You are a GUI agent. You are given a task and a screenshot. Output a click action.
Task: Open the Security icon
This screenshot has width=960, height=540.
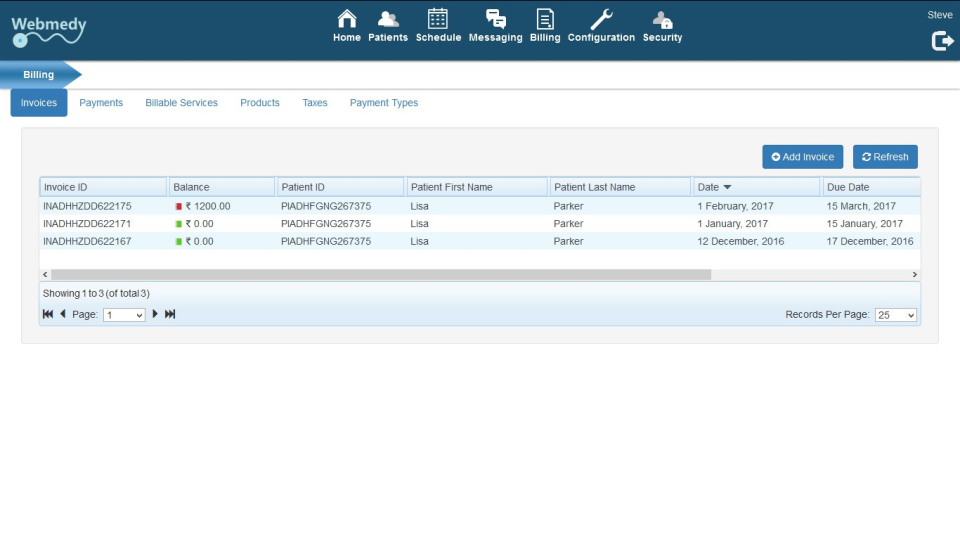(x=662, y=20)
